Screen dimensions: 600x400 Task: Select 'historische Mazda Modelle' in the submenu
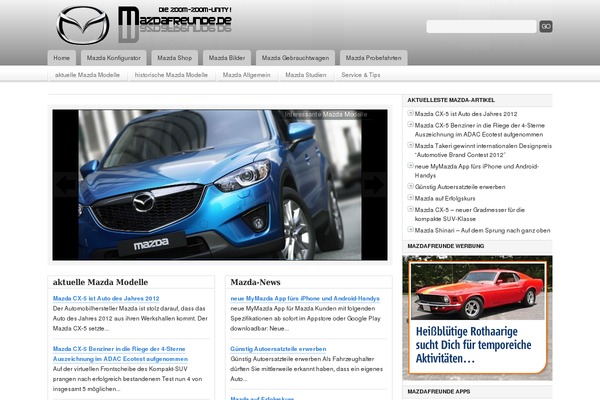171,75
